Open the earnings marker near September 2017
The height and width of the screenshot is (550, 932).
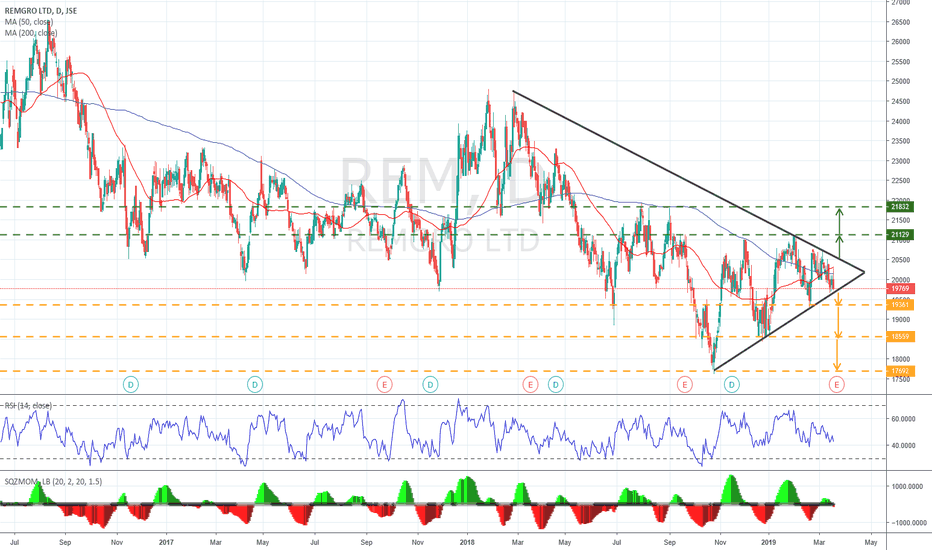[x=385, y=385]
